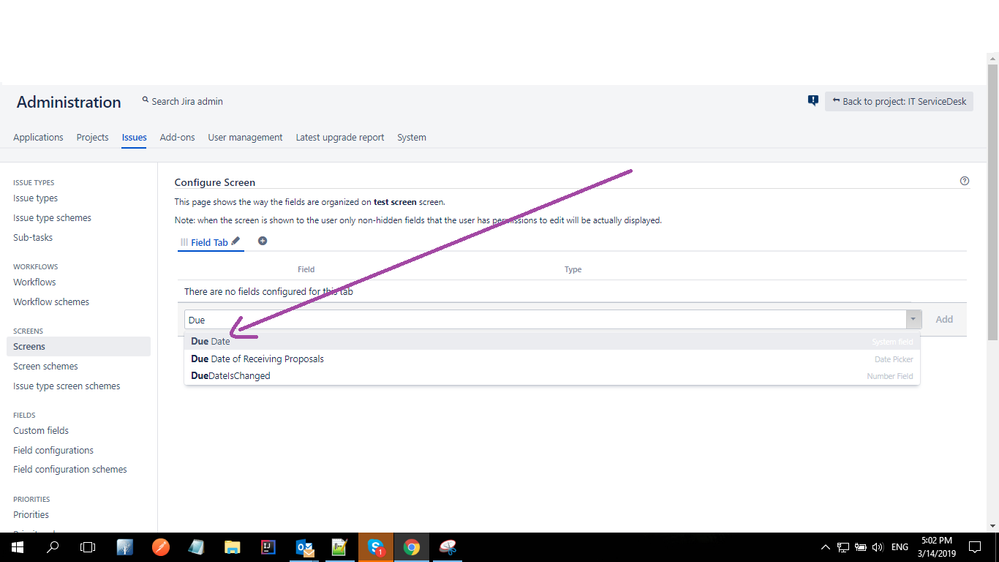Open Screen schemes in sidebar
The height and width of the screenshot is (562, 999).
45,366
